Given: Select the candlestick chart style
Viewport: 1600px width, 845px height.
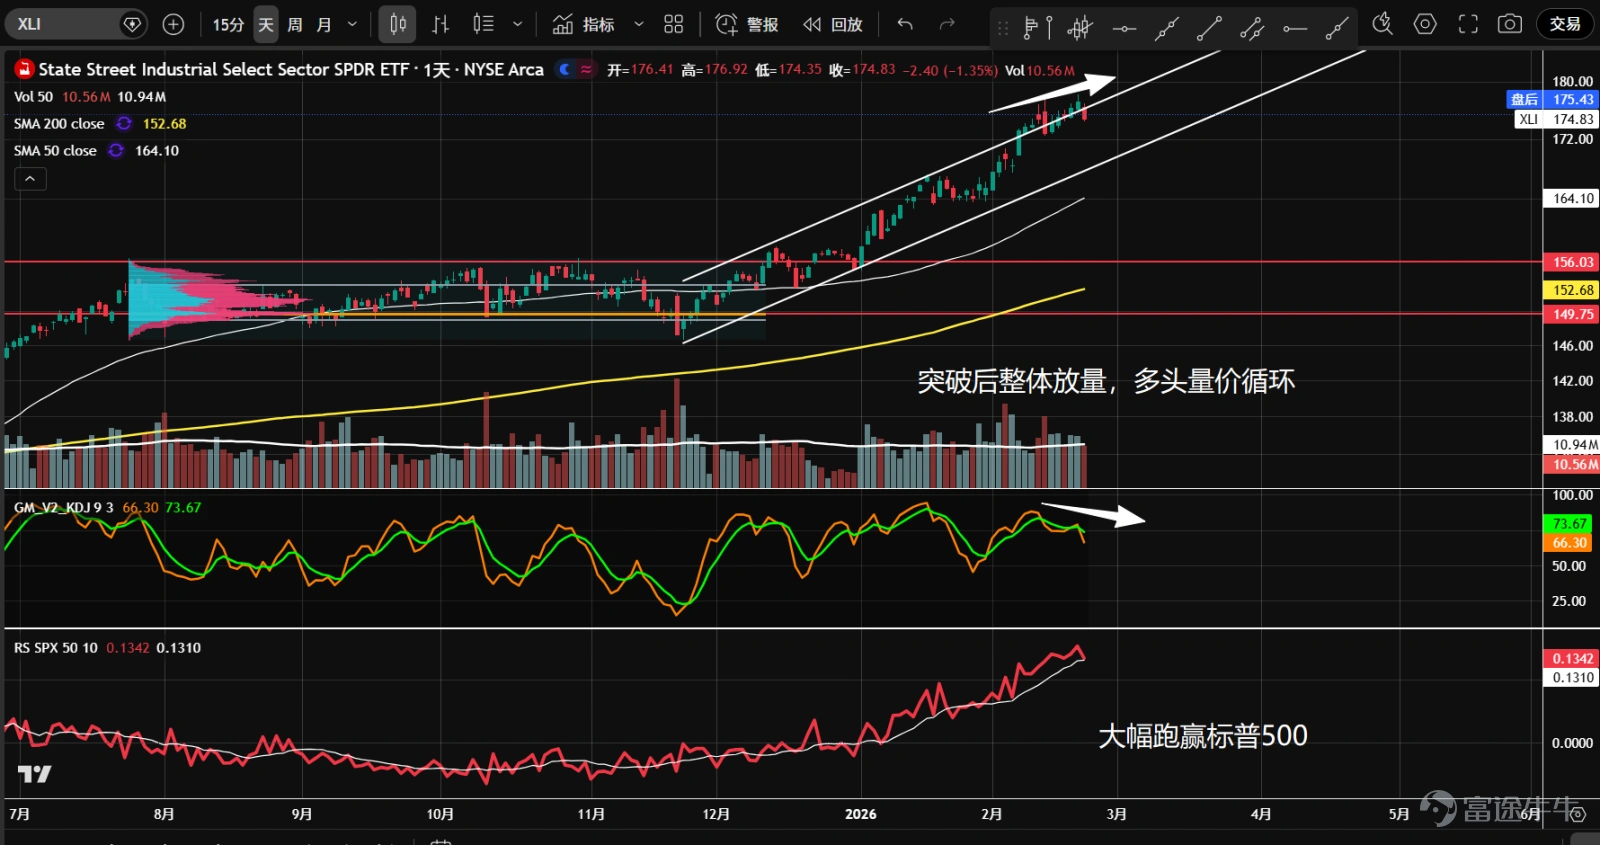Looking at the screenshot, I should pyautogui.click(x=398, y=24).
